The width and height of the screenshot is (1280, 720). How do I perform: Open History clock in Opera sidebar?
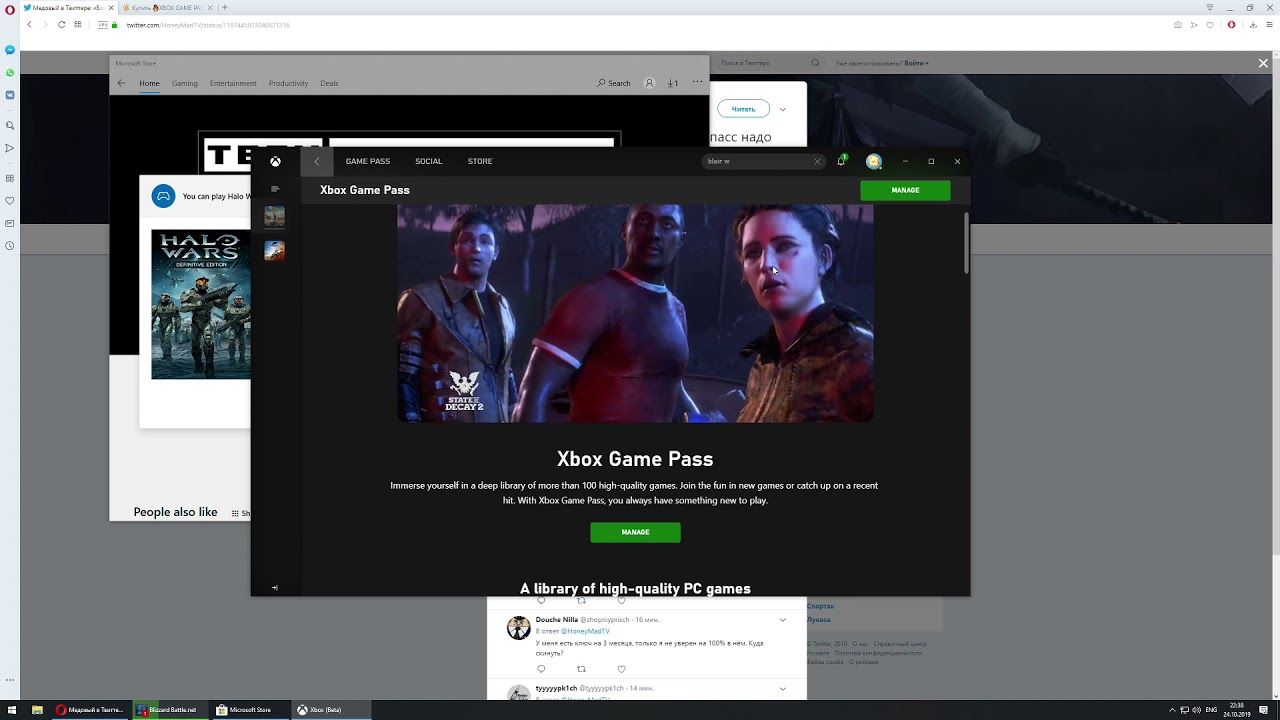point(10,246)
